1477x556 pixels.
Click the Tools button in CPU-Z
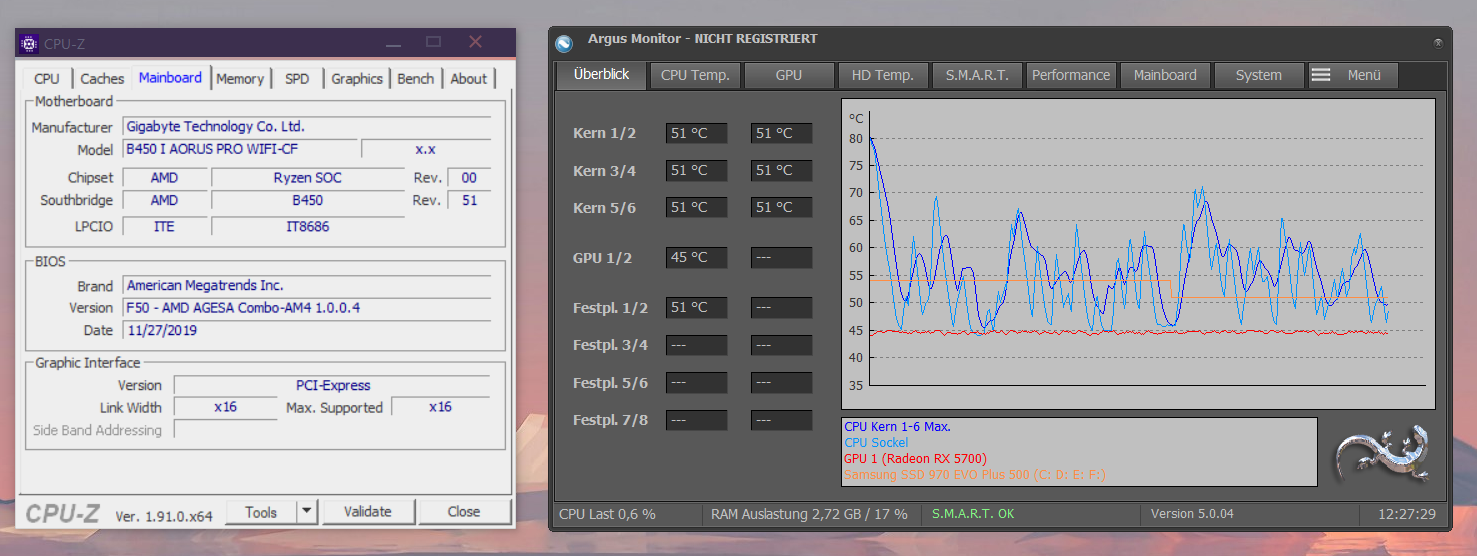click(261, 512)
